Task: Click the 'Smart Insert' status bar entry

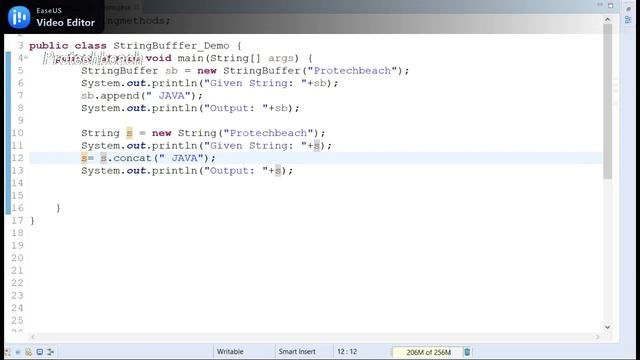Action: 297,351
